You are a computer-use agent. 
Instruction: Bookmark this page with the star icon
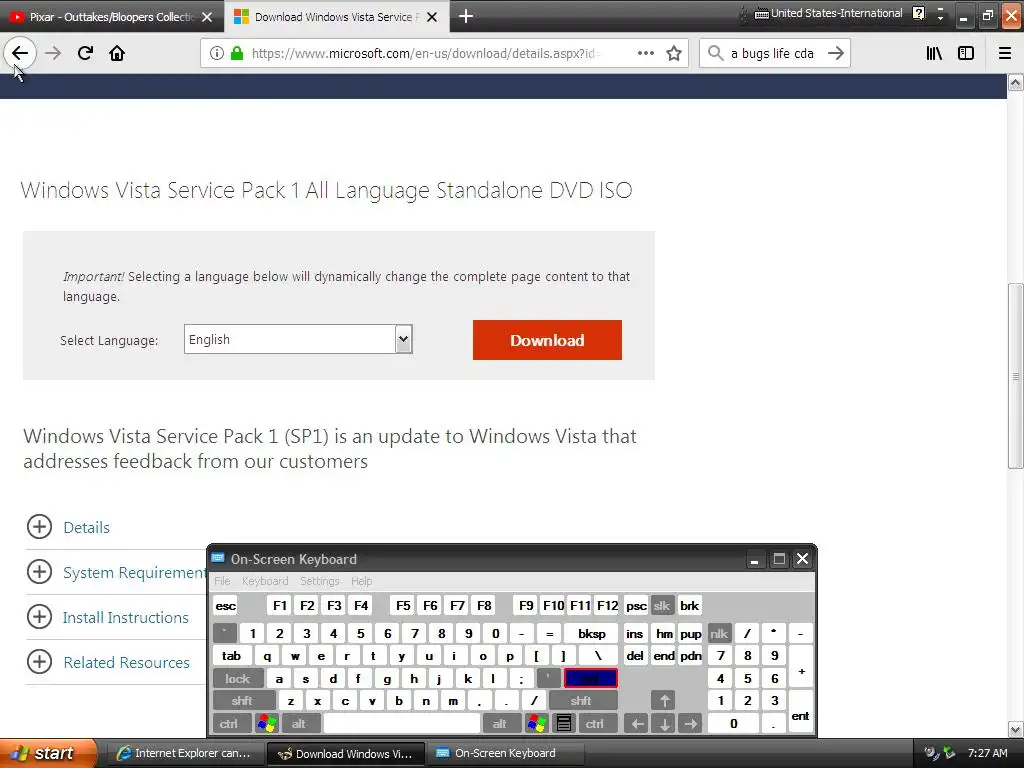pos(674,53)
